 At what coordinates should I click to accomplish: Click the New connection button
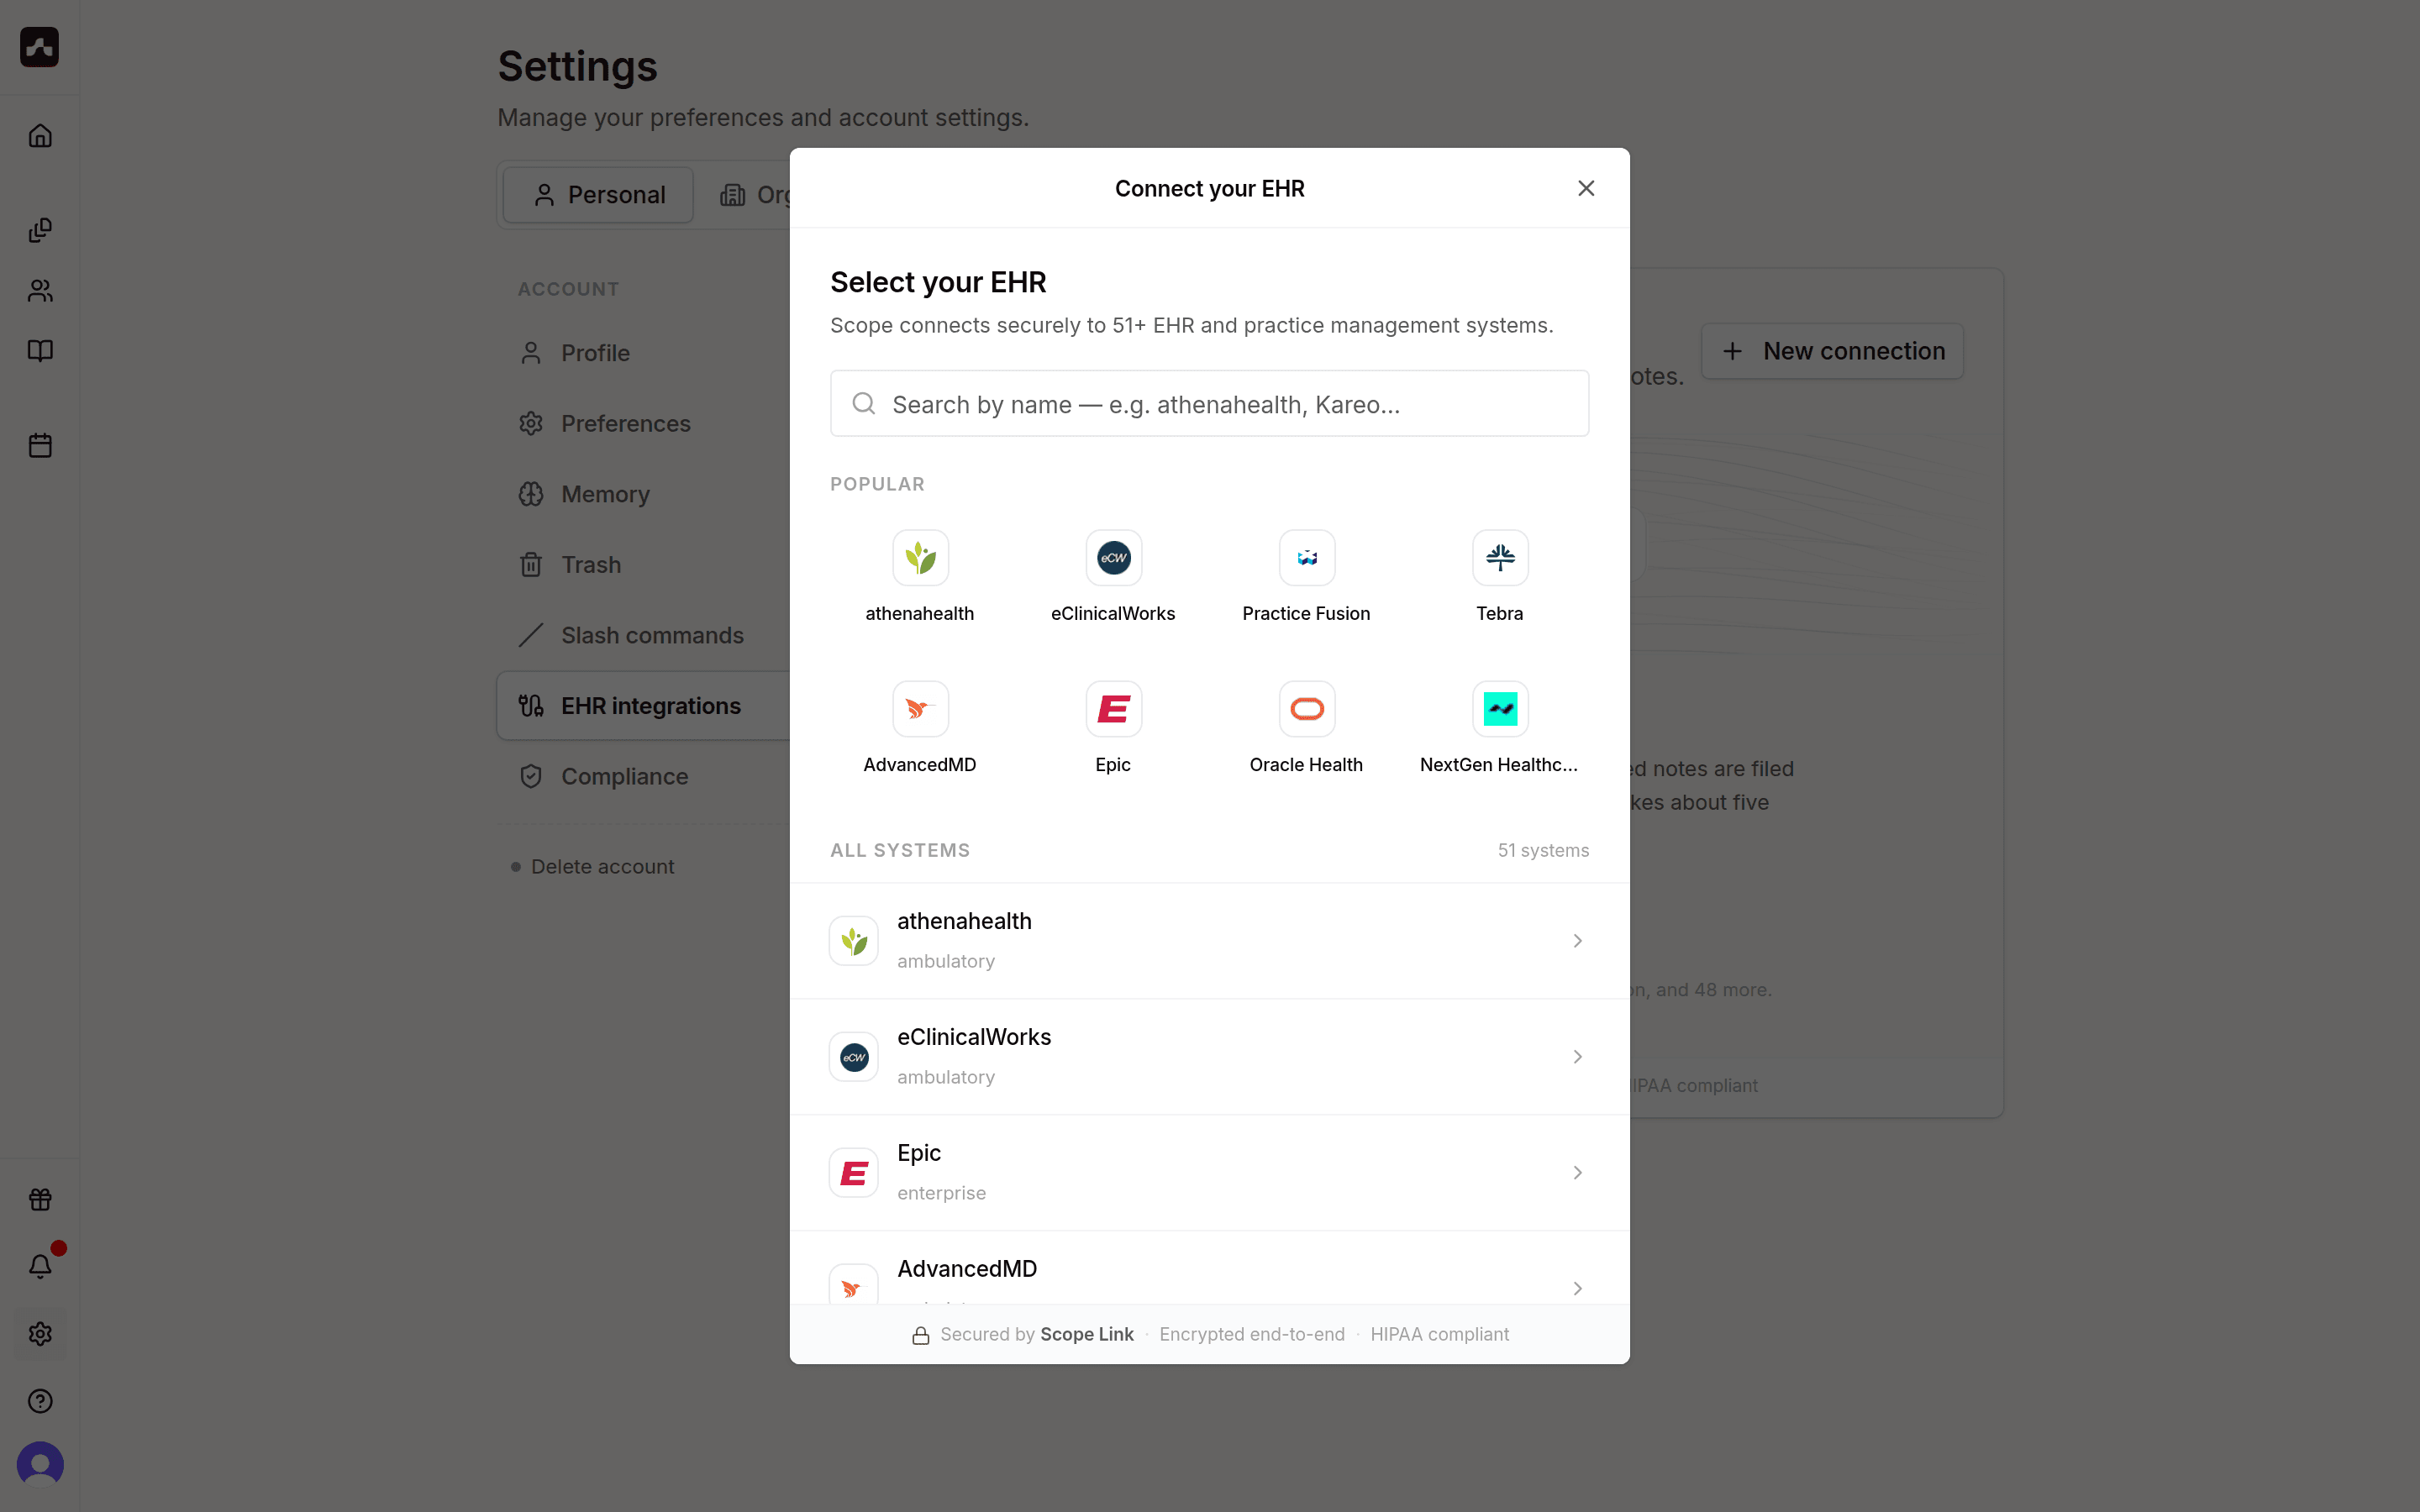click(x=1832, y=351)
